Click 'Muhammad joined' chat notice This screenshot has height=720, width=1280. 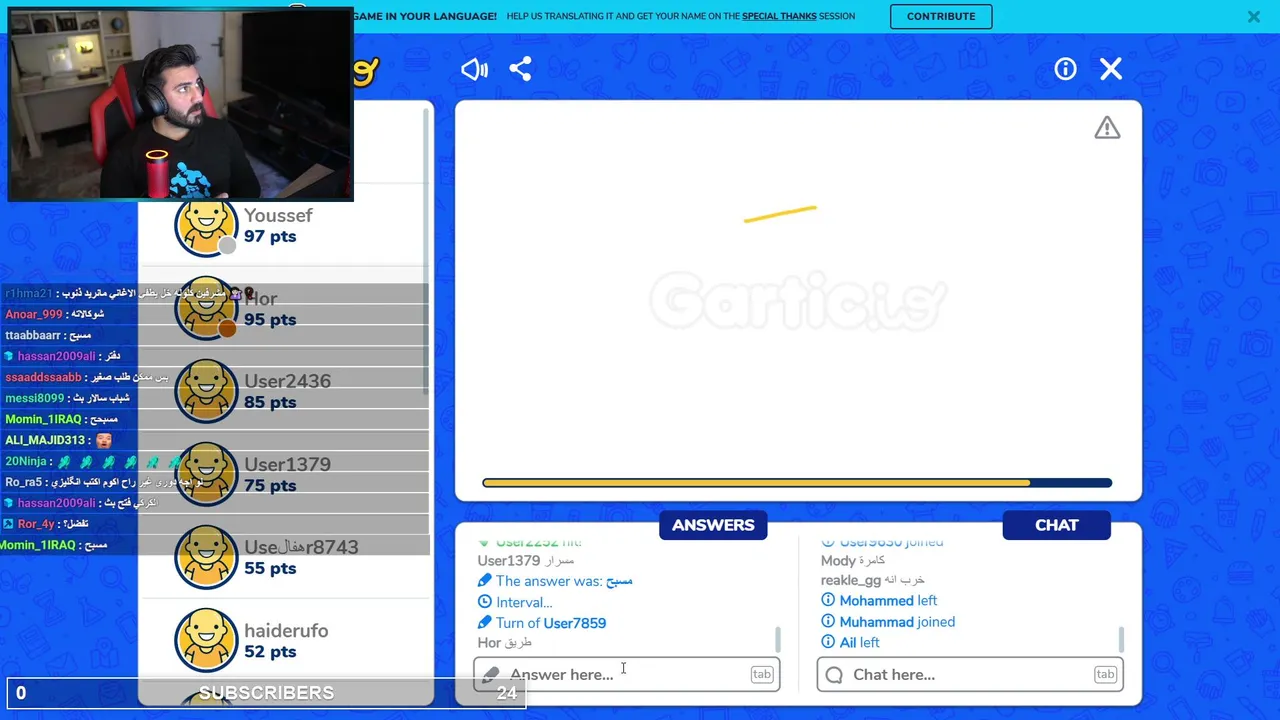(x=888, y=622)
